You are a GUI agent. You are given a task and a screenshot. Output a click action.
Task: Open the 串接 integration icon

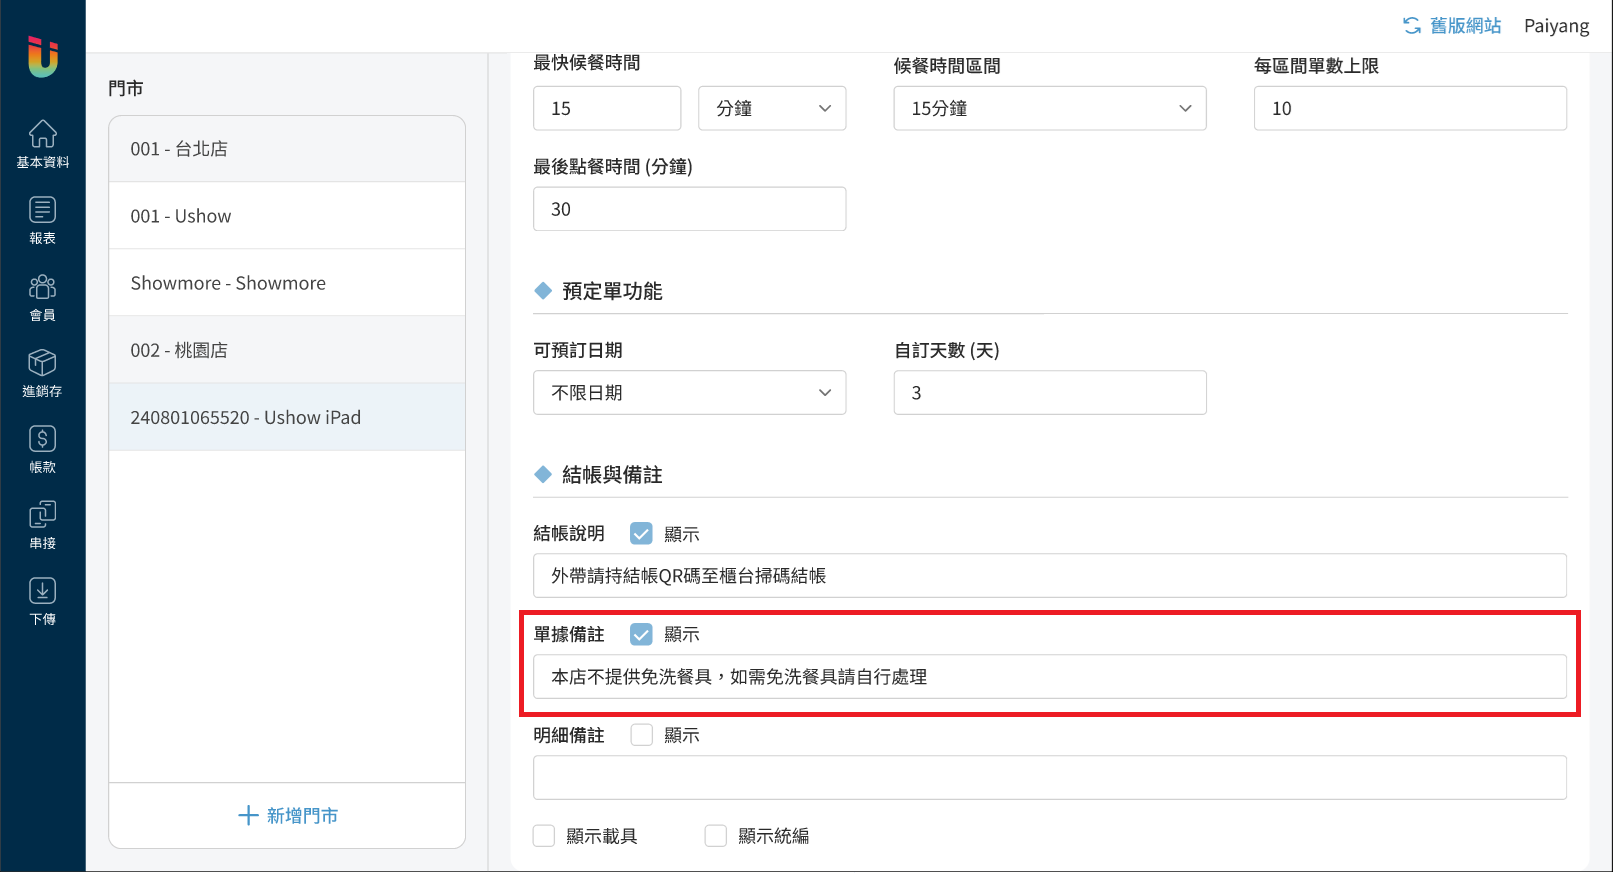pos(42,515)
